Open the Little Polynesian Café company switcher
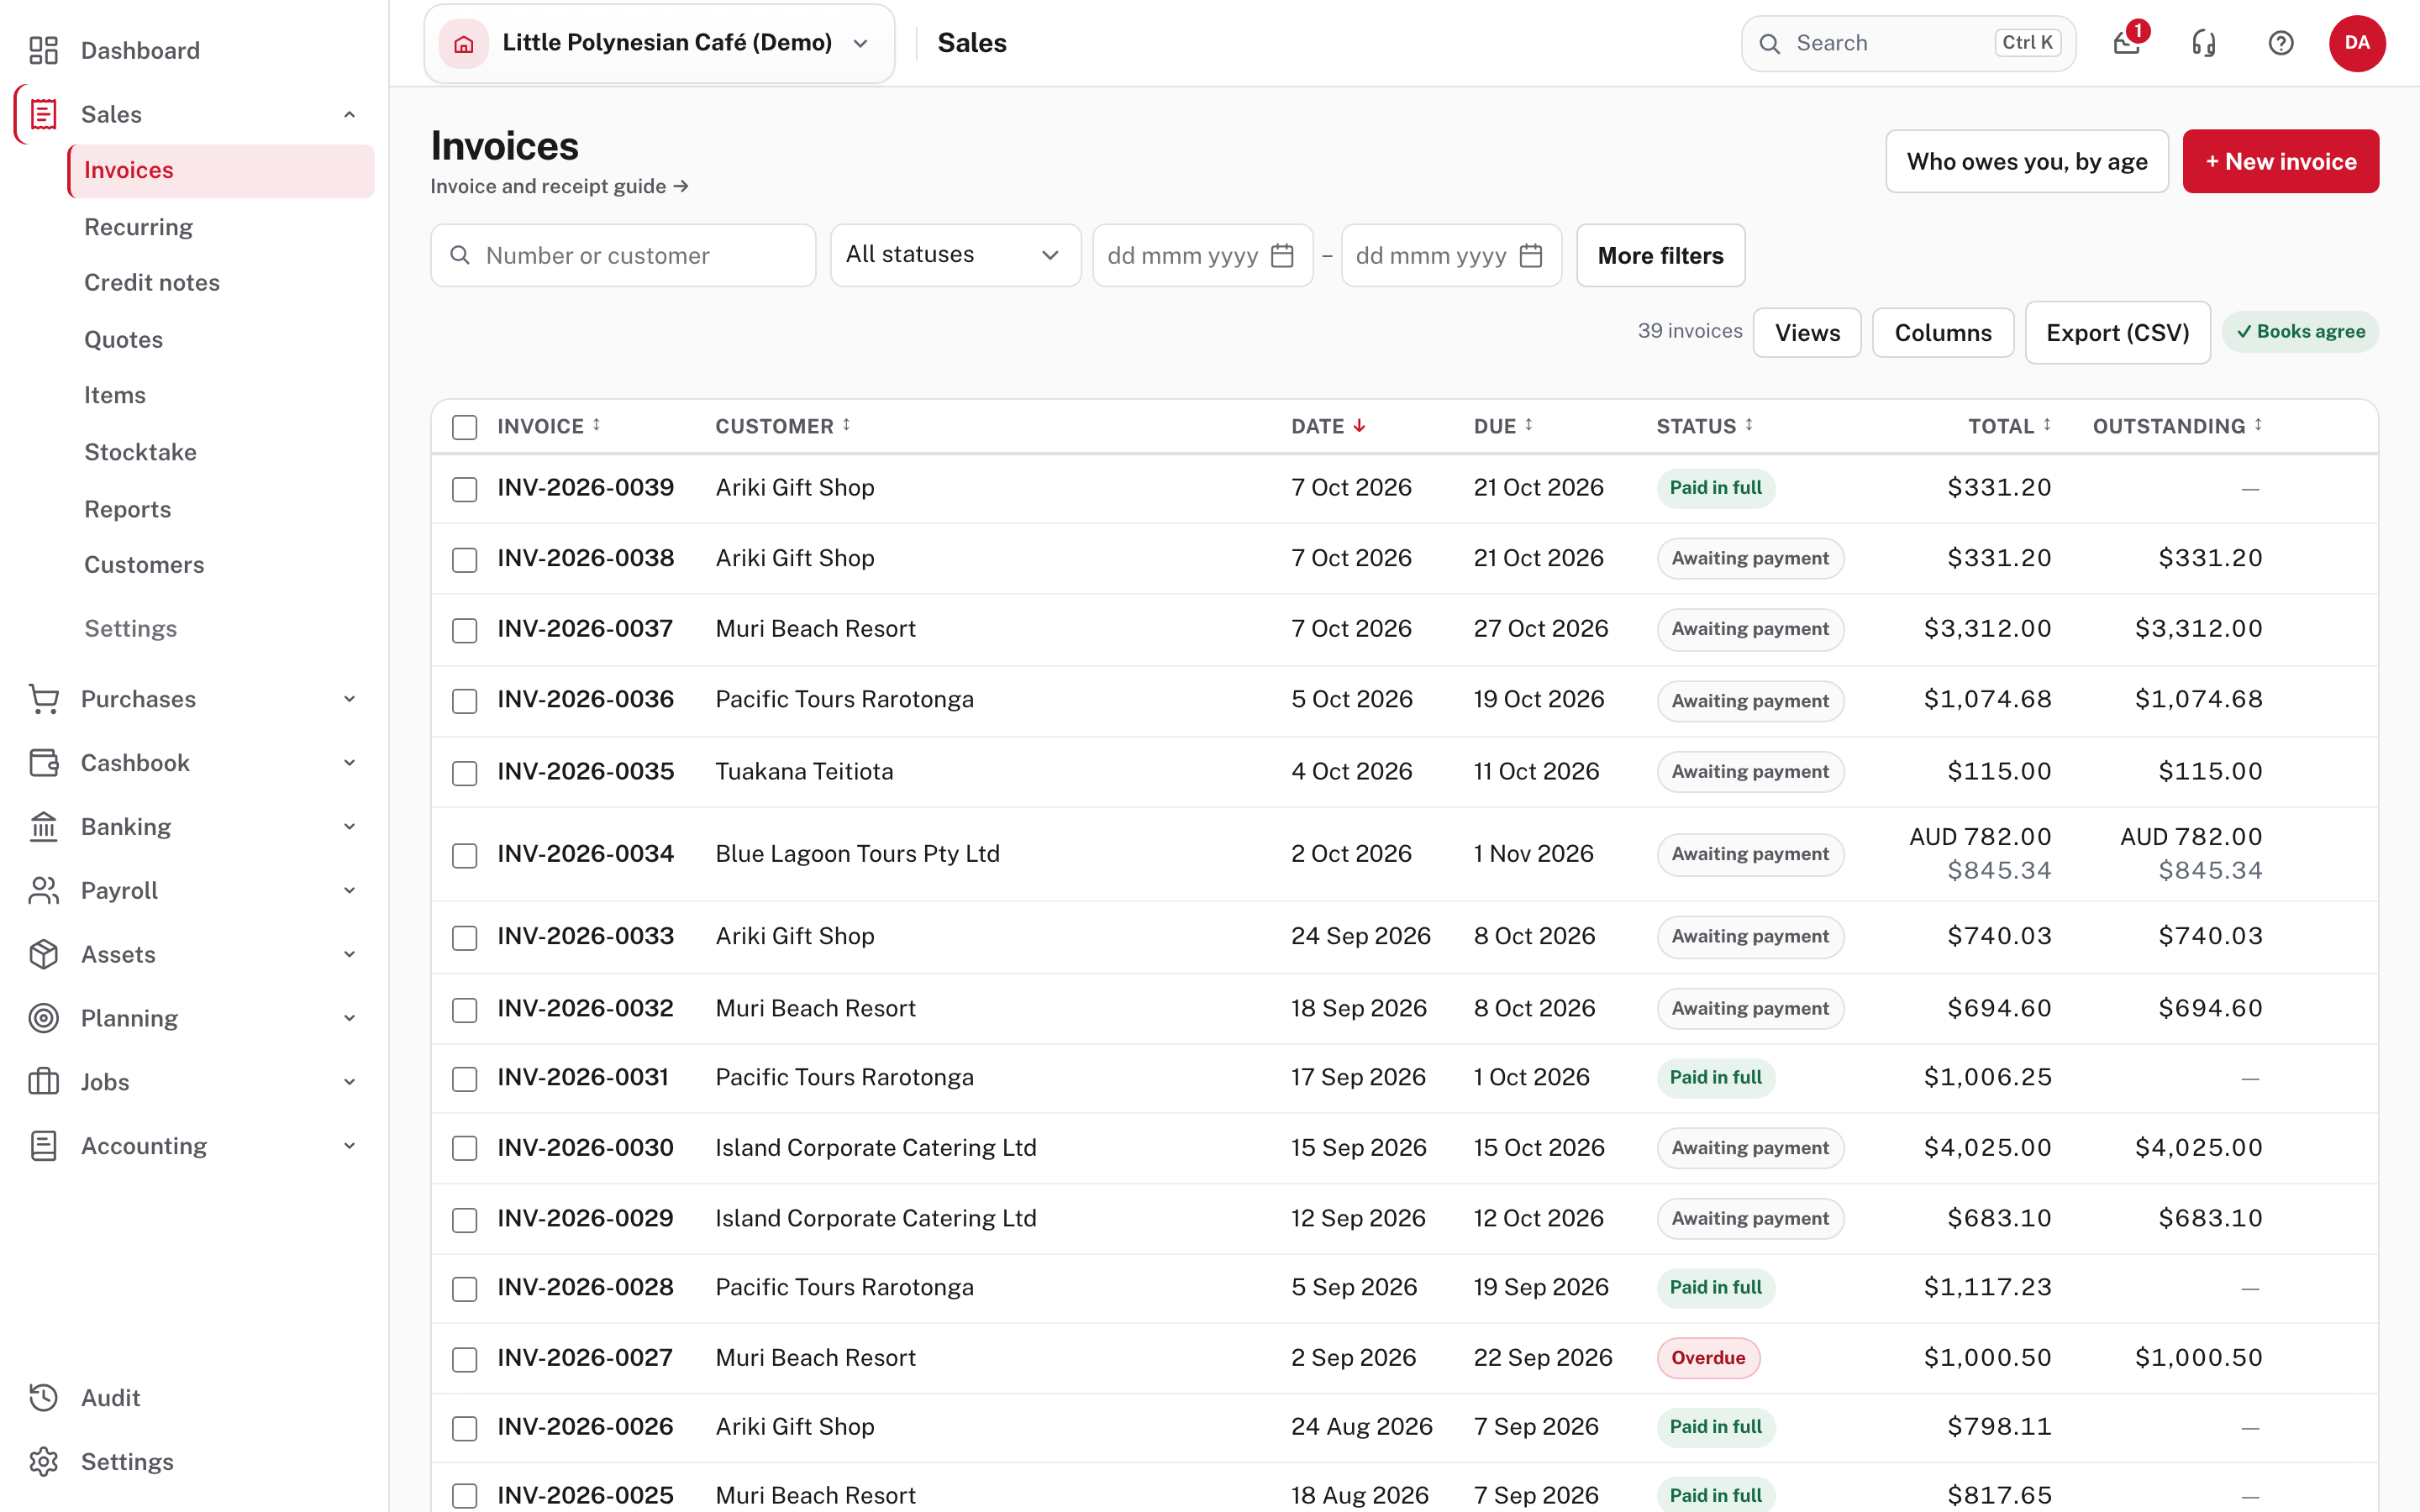This screenshot has height=1512, width=2420. tap(659, 43)
